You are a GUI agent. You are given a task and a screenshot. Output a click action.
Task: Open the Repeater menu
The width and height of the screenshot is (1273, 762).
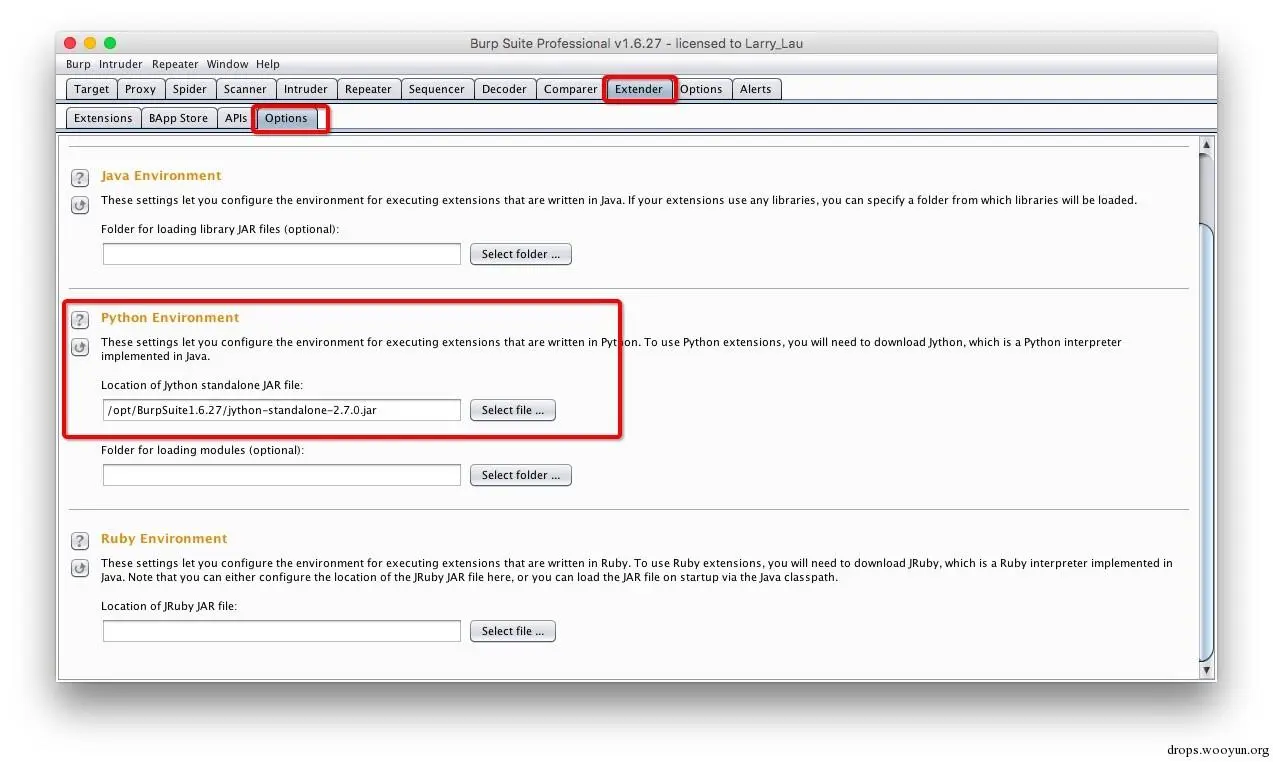(175, 64)
